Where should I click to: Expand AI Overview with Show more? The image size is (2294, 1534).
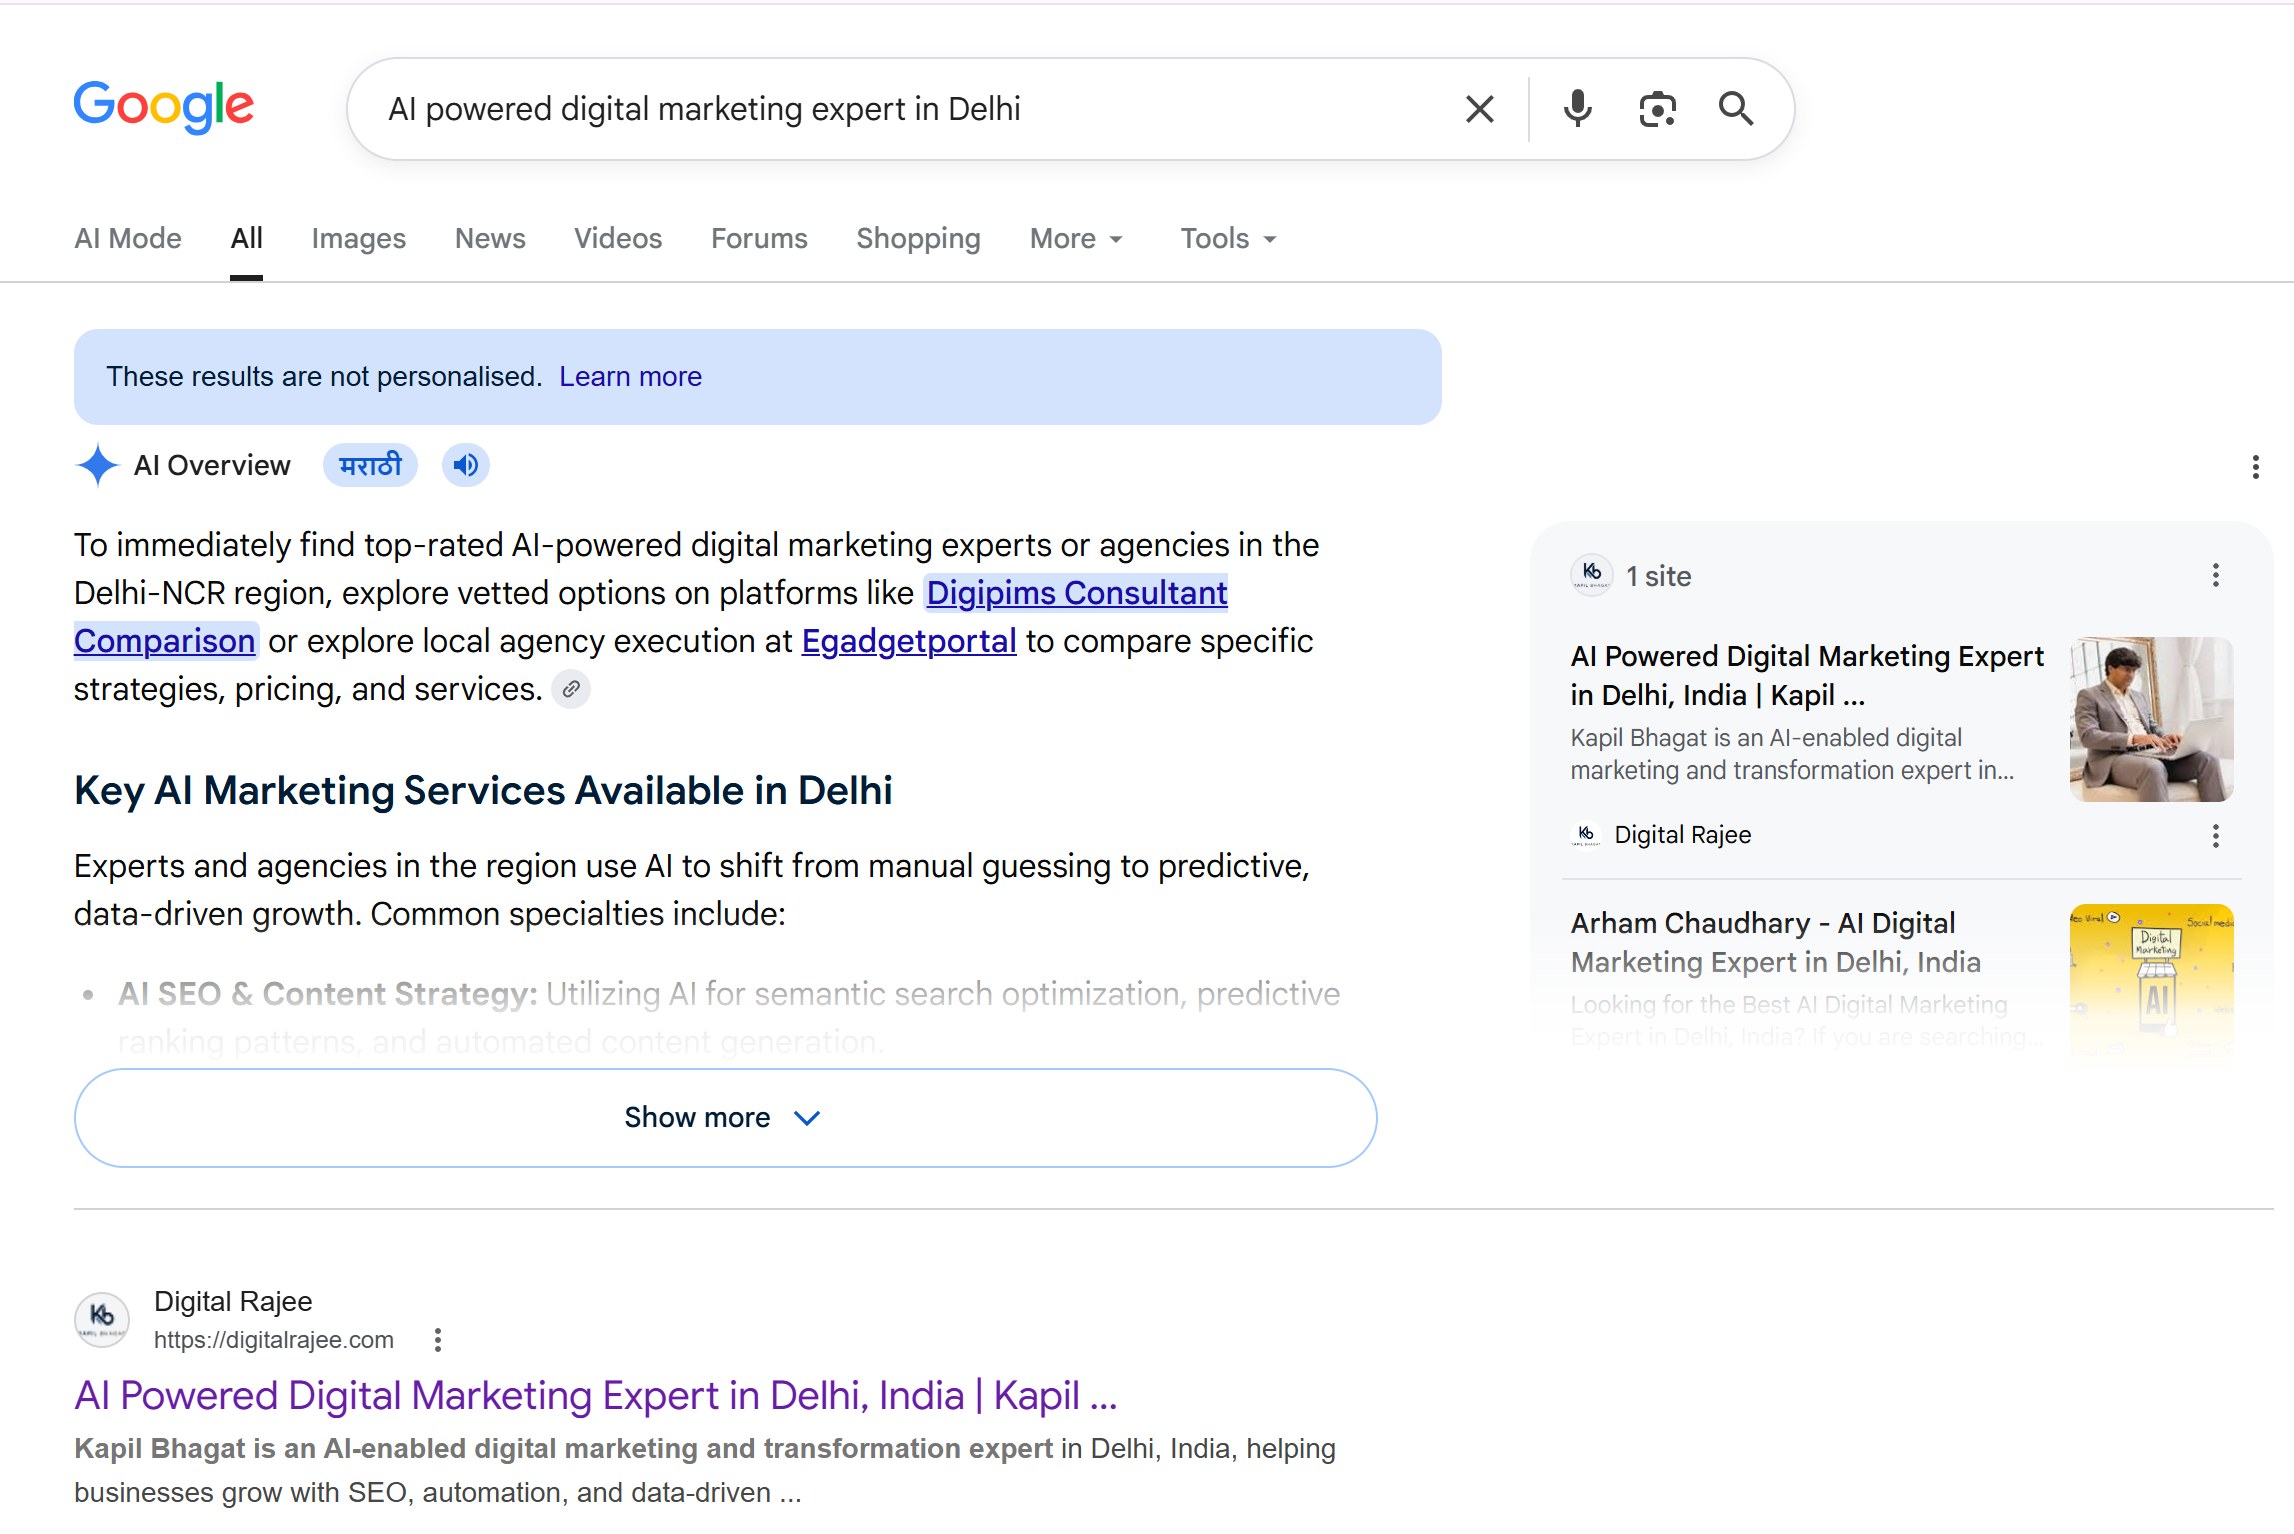(725, 1118)
